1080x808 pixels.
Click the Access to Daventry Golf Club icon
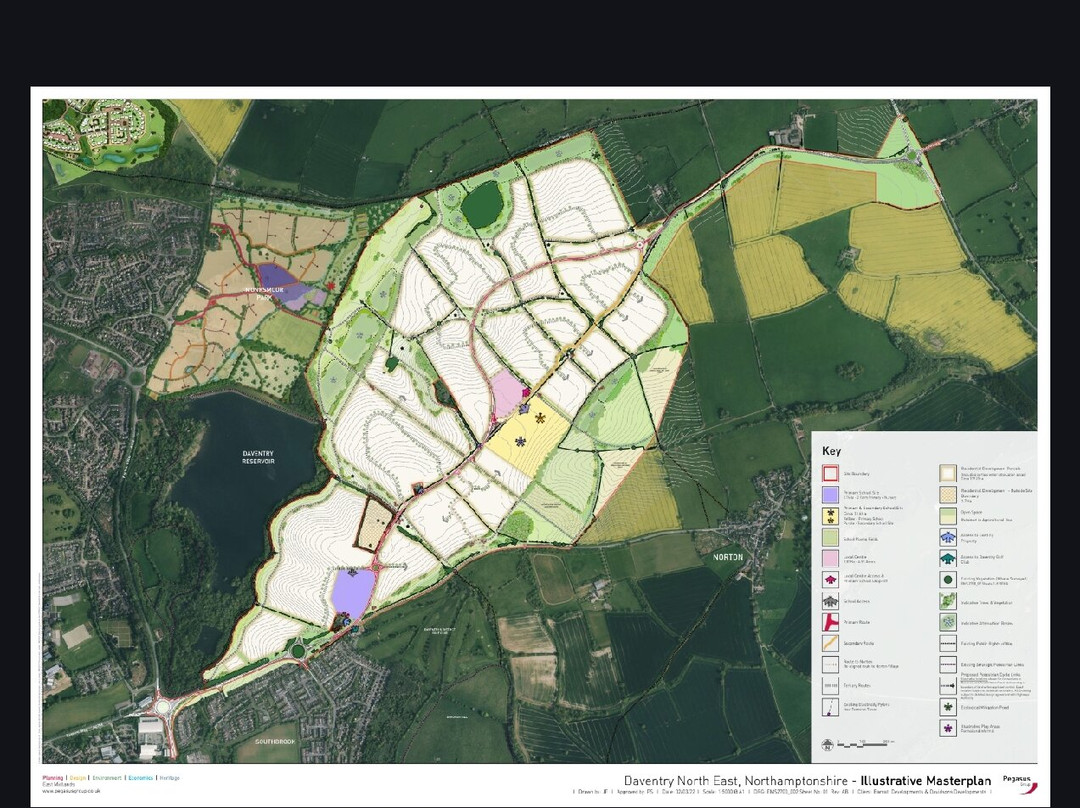[x=948, y=557]
